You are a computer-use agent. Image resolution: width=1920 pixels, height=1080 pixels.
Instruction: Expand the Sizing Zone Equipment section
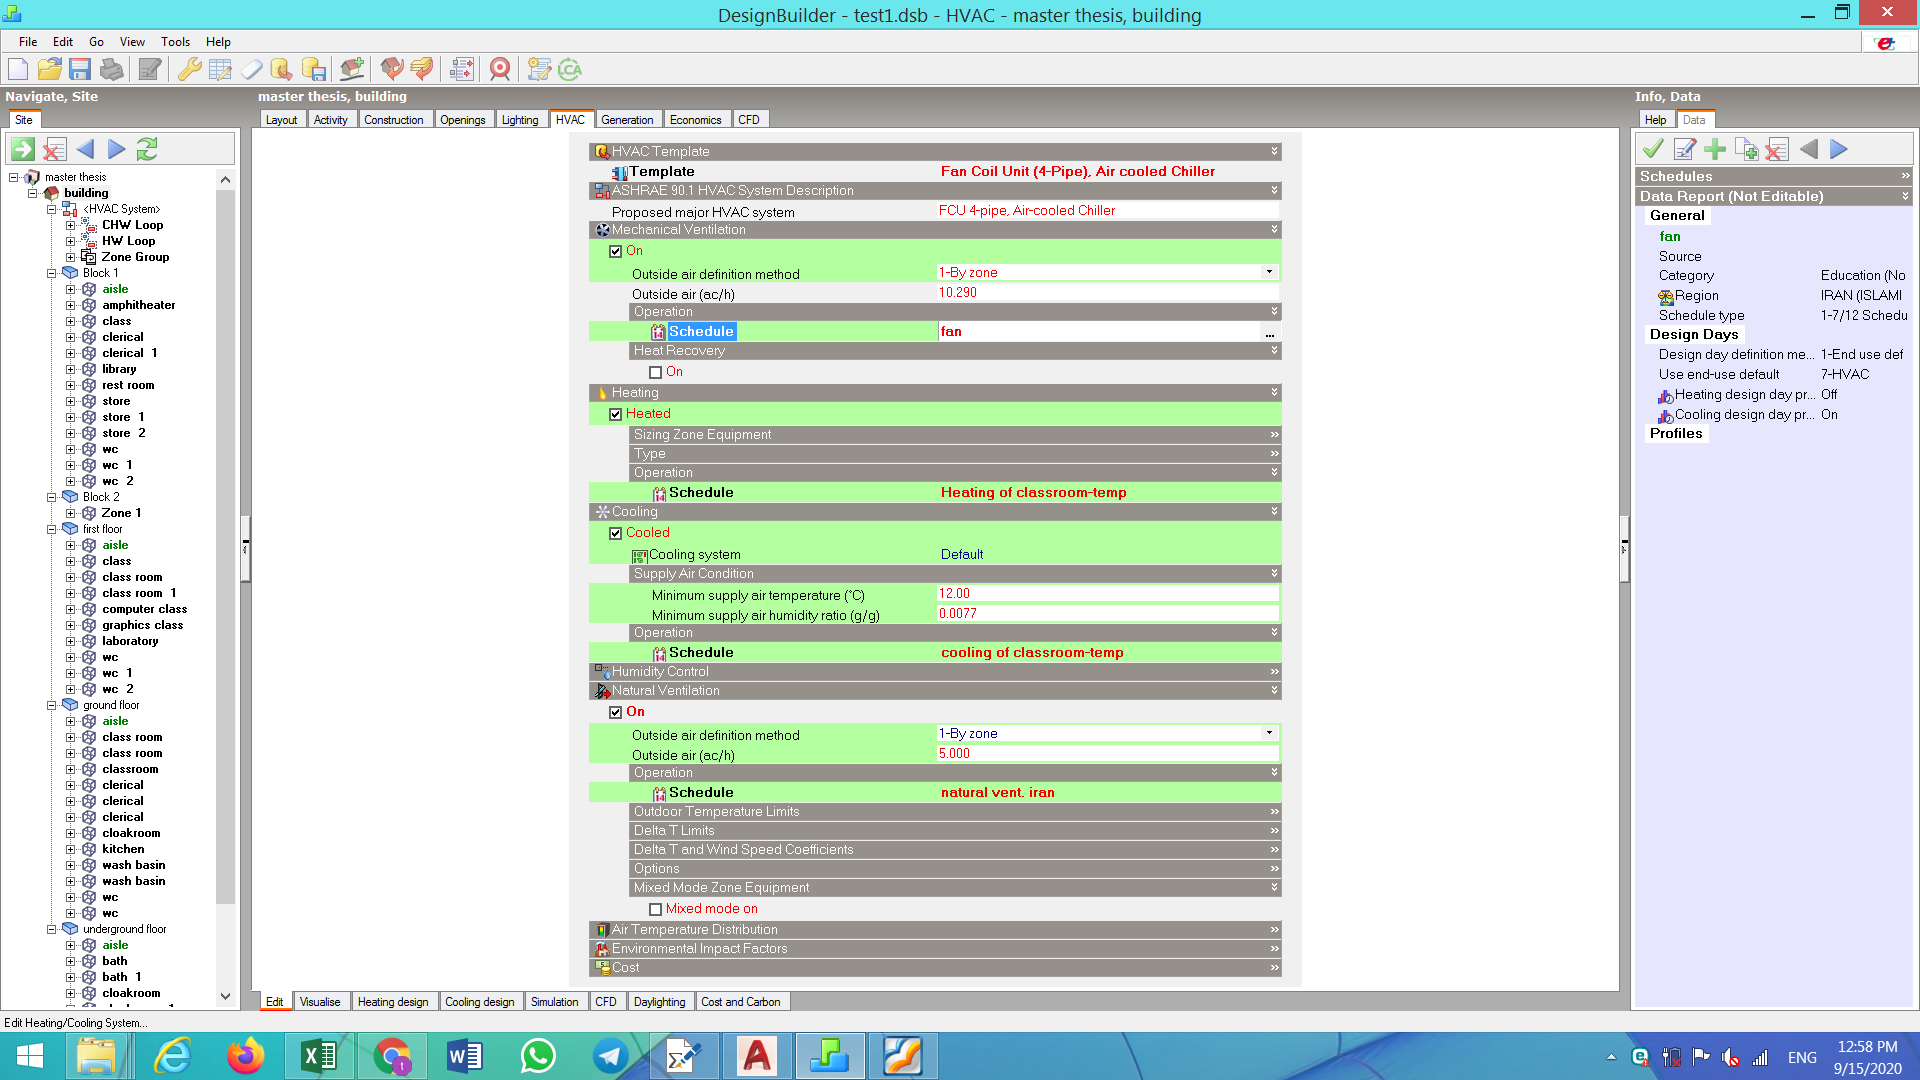(x=955, y=434)
